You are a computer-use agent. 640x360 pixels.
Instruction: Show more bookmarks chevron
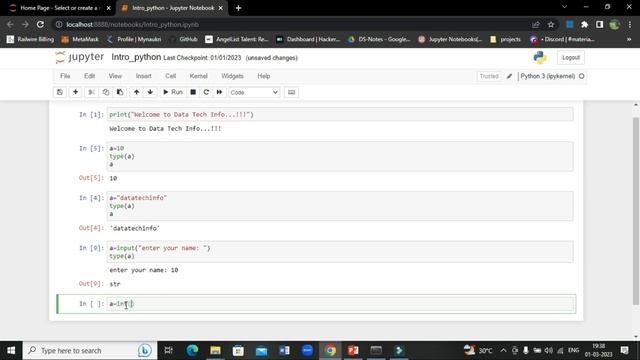(x=629, y=39)
